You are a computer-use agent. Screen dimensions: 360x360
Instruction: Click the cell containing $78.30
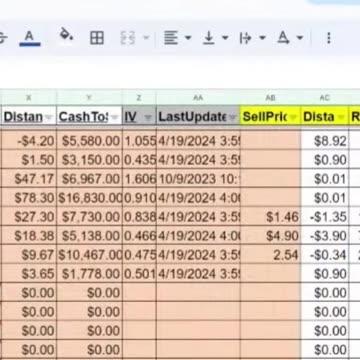tap(29, 198)
